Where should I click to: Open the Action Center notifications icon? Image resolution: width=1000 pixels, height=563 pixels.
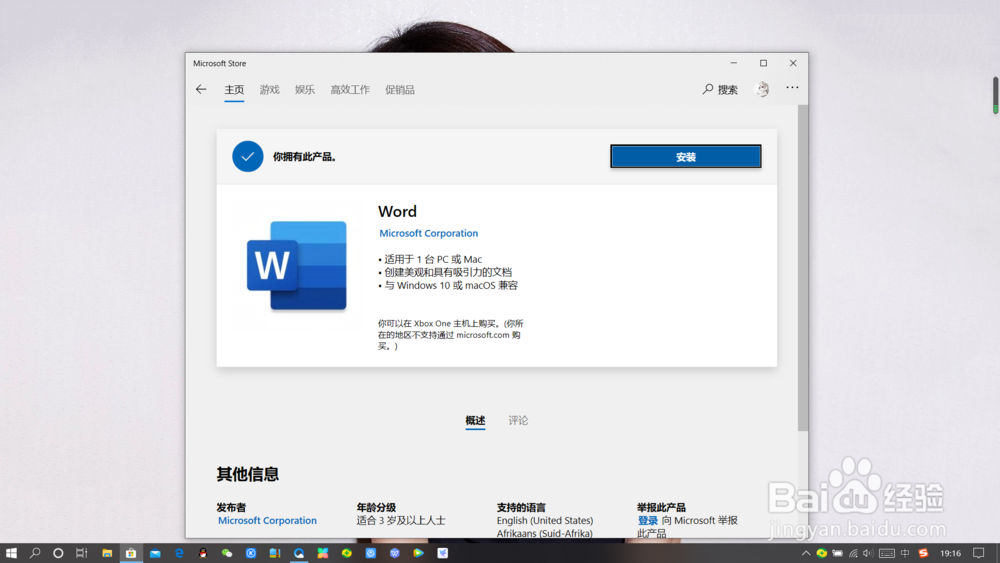click(978, 553)
